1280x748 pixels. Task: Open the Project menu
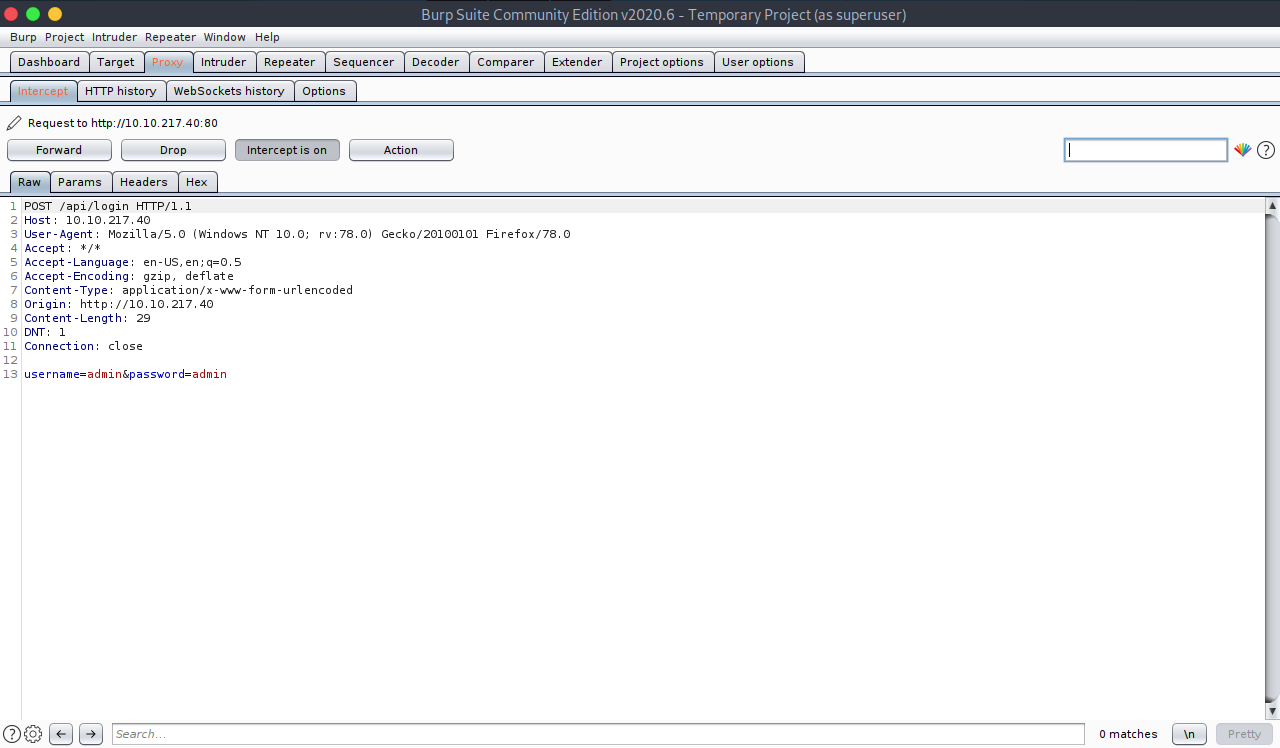pyautogui.click(x=64, y=37)
